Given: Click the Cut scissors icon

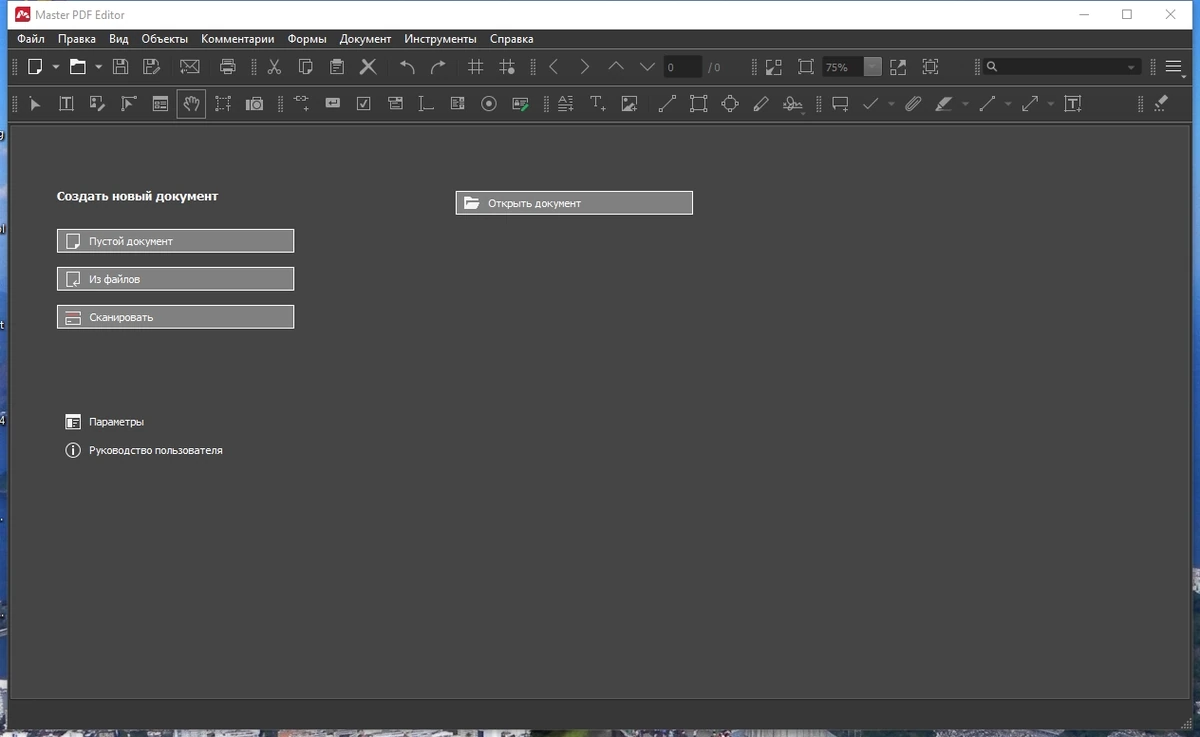Looking at the screenshot, I should (274, 67).
